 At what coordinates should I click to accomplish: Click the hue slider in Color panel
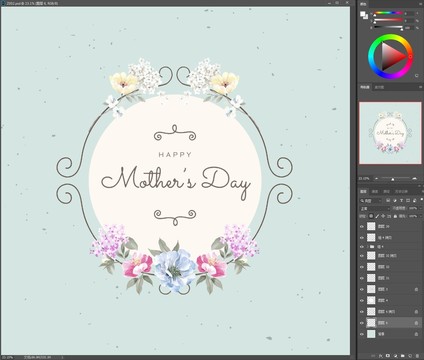tap(388, 13)
